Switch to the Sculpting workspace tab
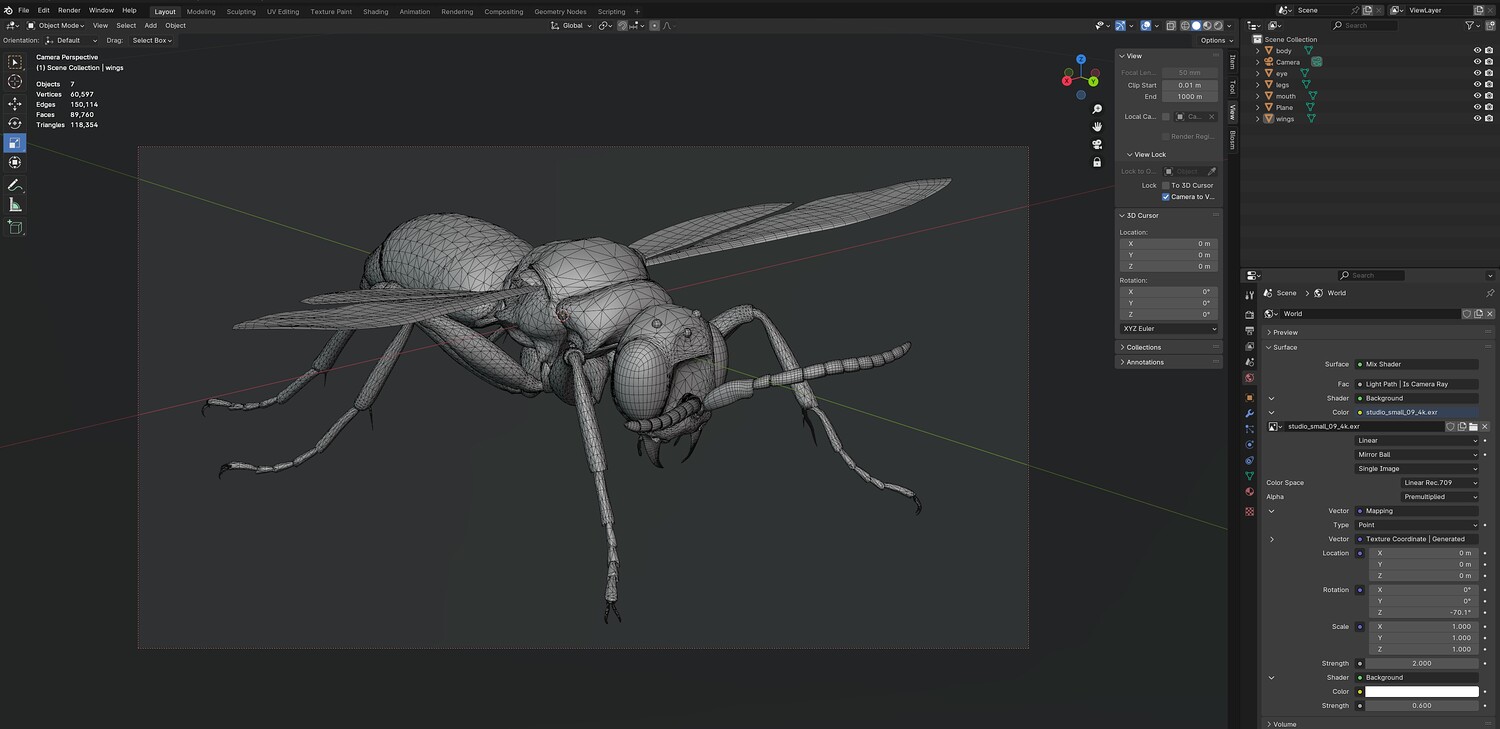This screenshot has width=1500, height=729. [241, 12]
